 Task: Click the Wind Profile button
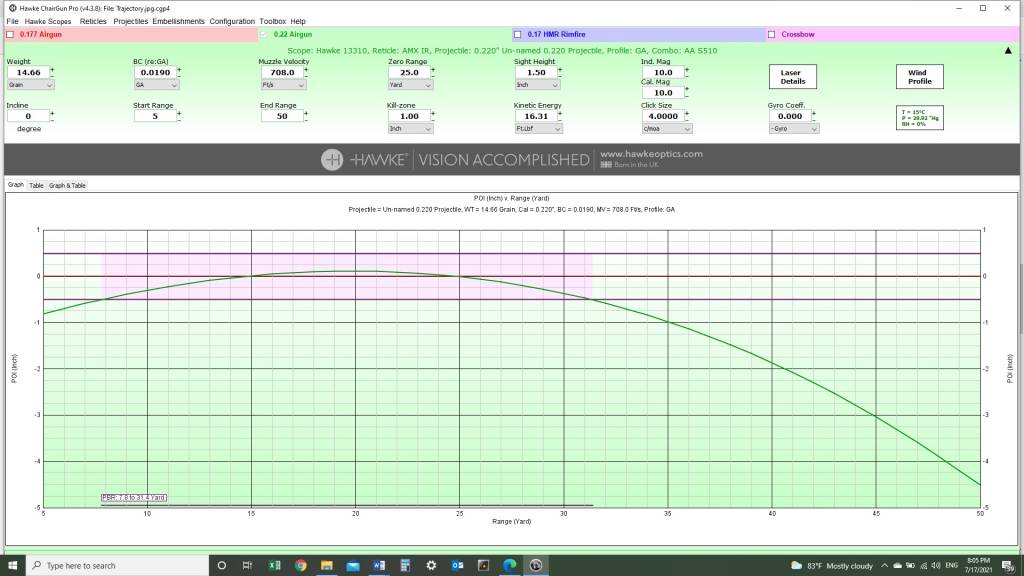point(920,77)
